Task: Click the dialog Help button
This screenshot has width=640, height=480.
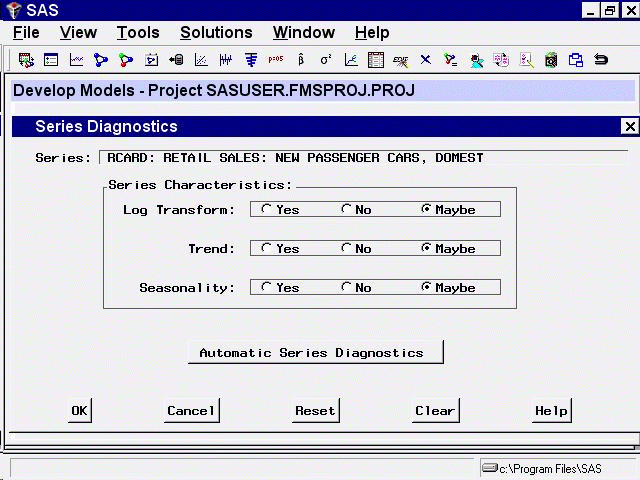Action: tap(551, 411)
